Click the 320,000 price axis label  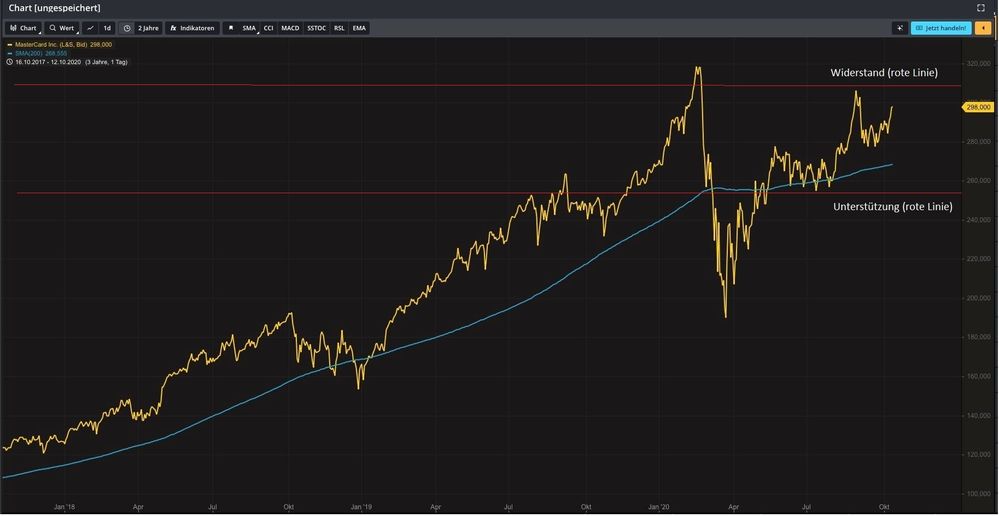coord(977,64)
